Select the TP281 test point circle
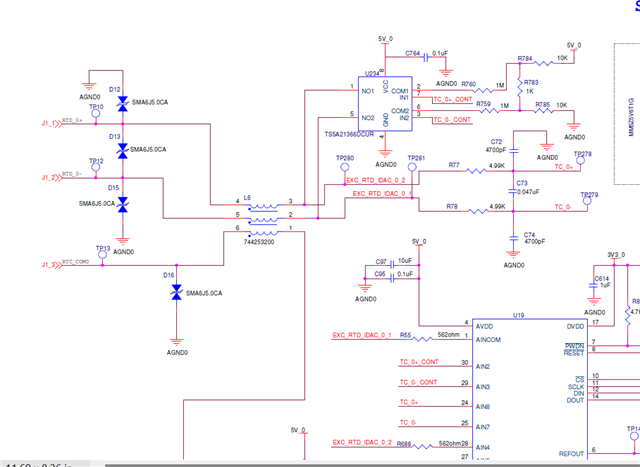Viewport: 640px width, 467px height. click(x=412, y=167)
